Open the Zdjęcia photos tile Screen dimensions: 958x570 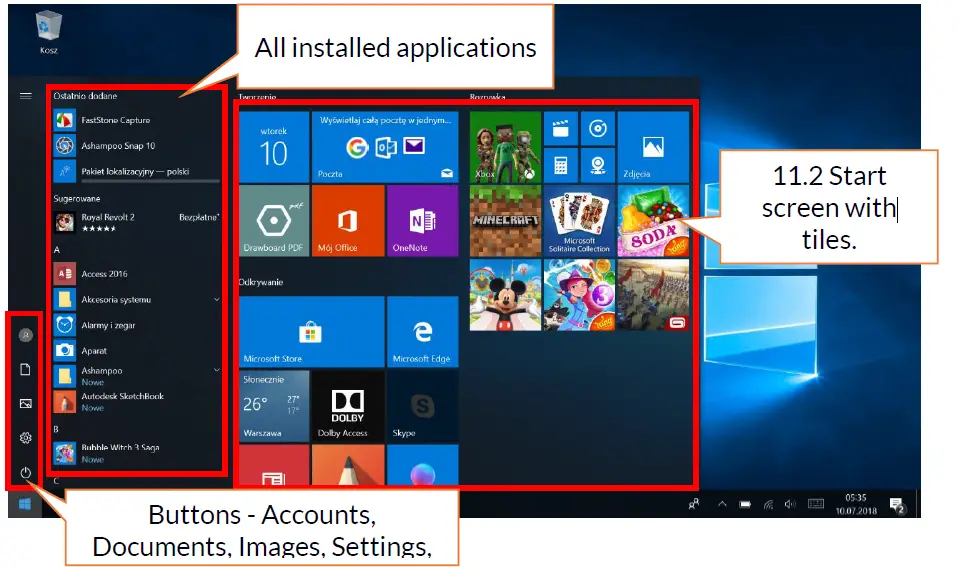[x=653, y=147]
